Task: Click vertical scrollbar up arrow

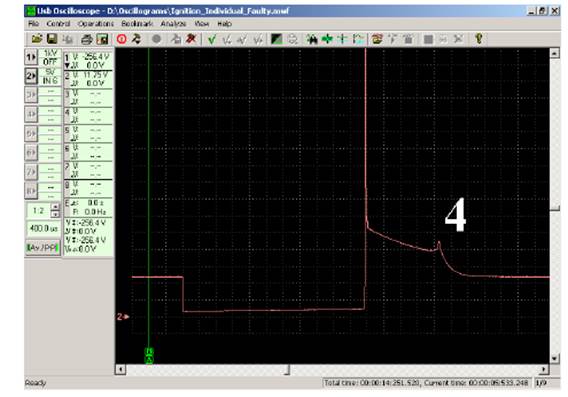Action: (x=555, y=53)
